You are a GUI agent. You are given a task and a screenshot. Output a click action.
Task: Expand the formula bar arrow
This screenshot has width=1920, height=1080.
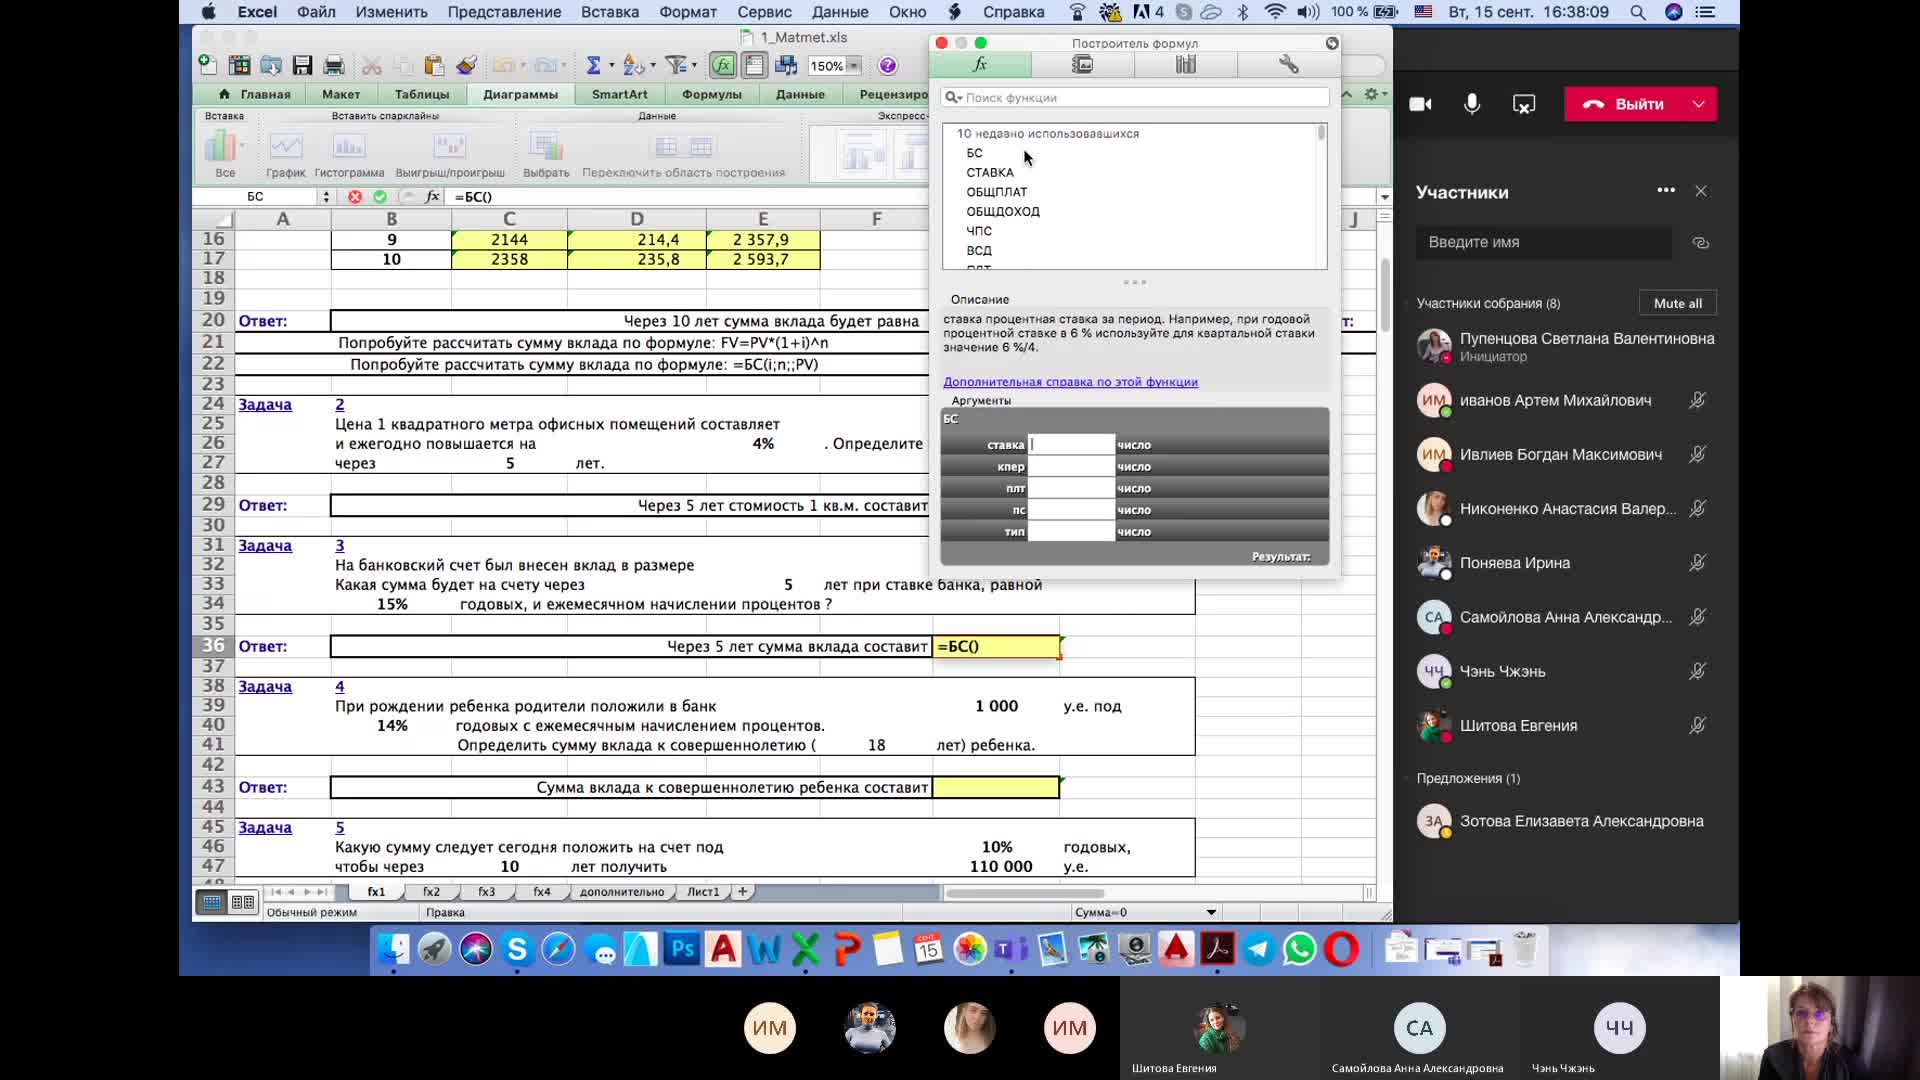coord(1384,197)
